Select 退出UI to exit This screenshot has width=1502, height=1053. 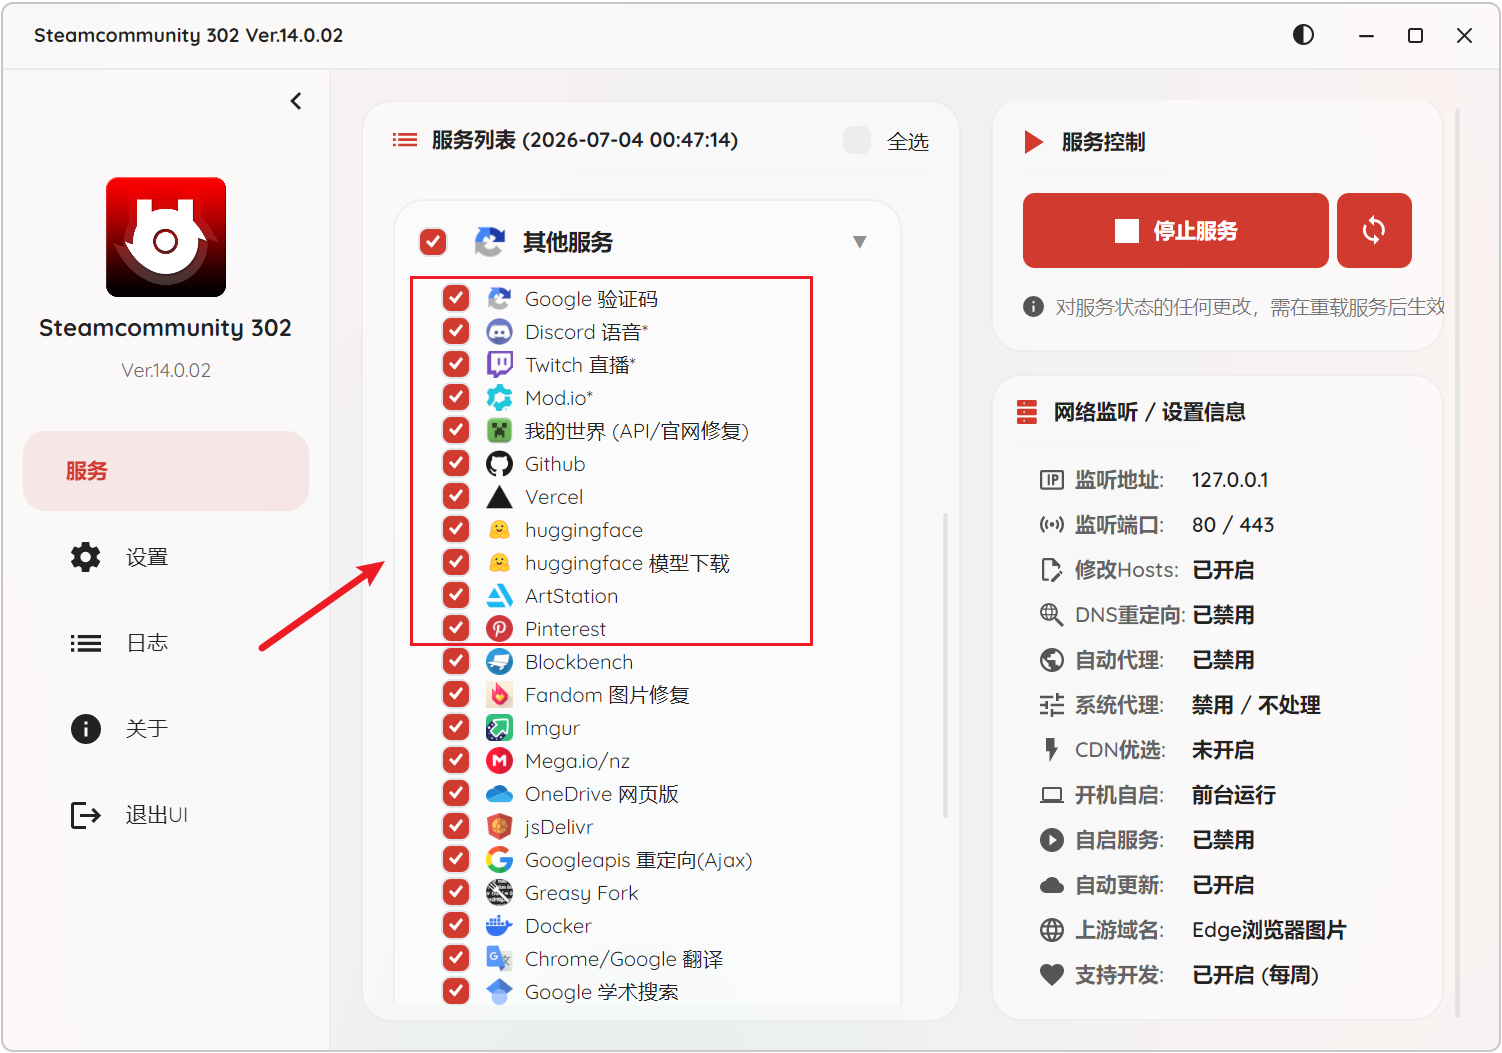pos(166,815)
